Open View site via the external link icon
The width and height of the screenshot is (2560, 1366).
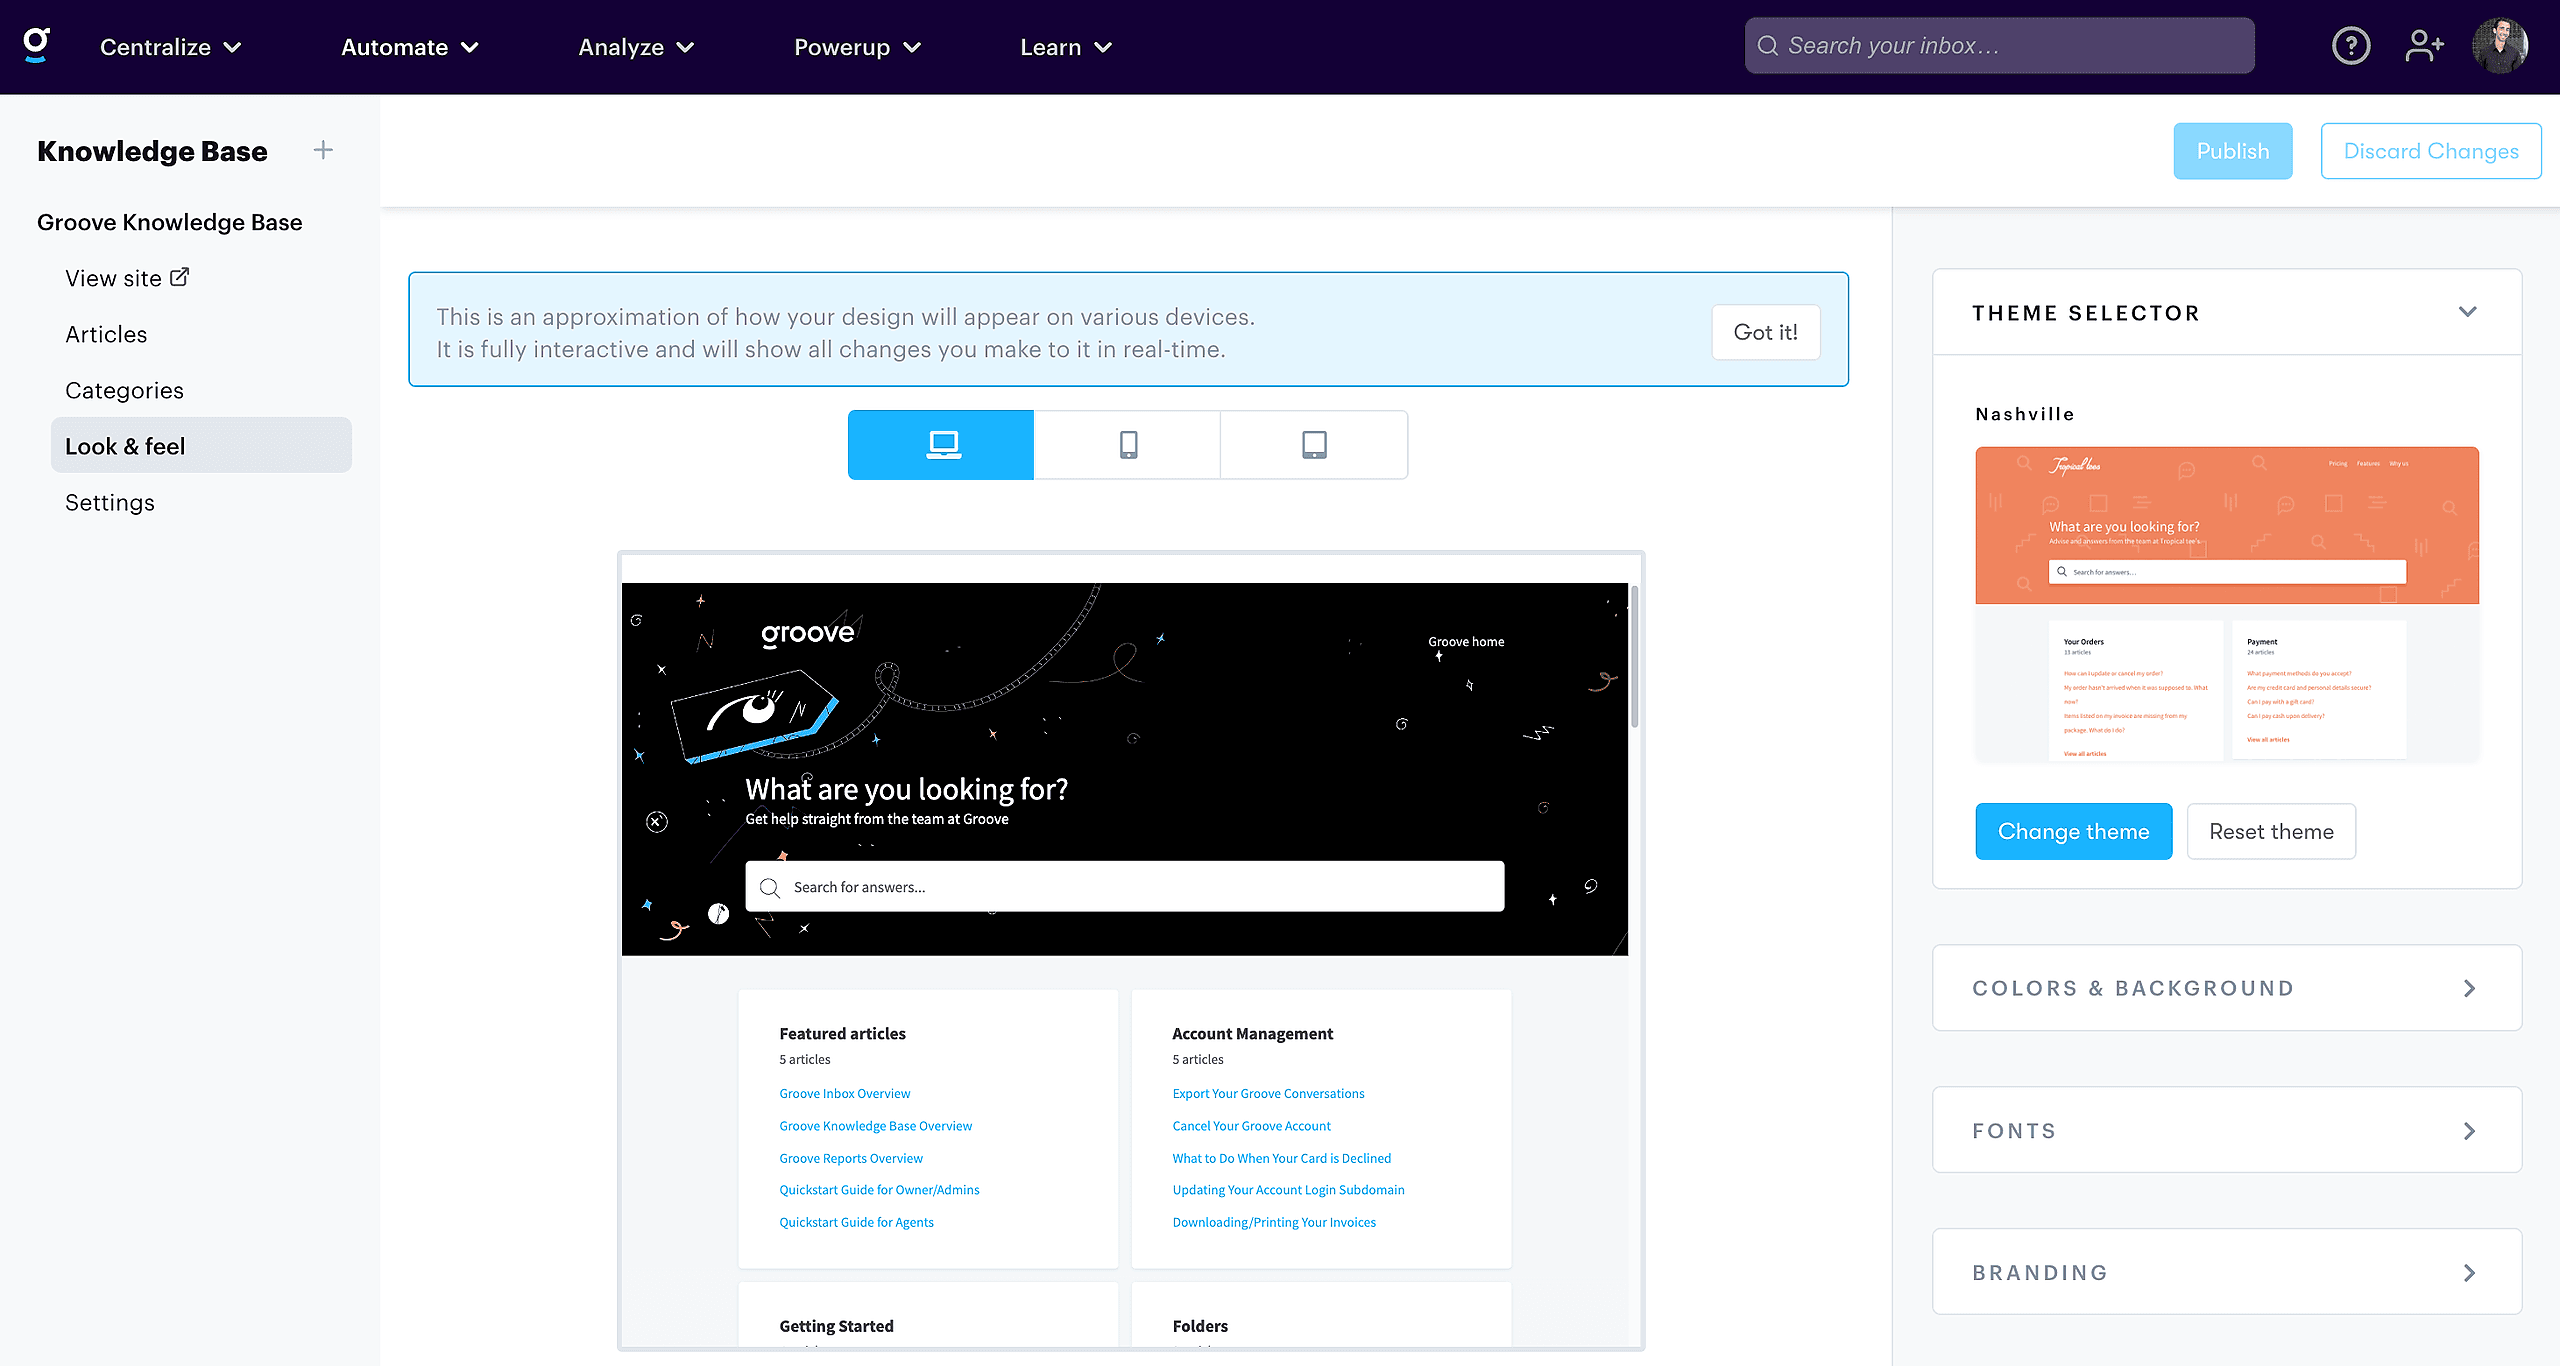(x=180, y=276)
